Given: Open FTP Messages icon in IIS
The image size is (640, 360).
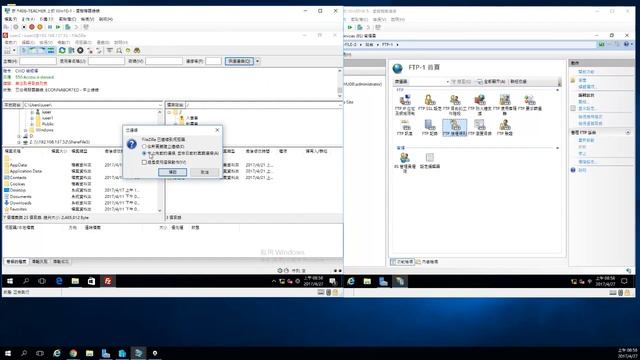Looking at the screenshot, I should (405, 128).
